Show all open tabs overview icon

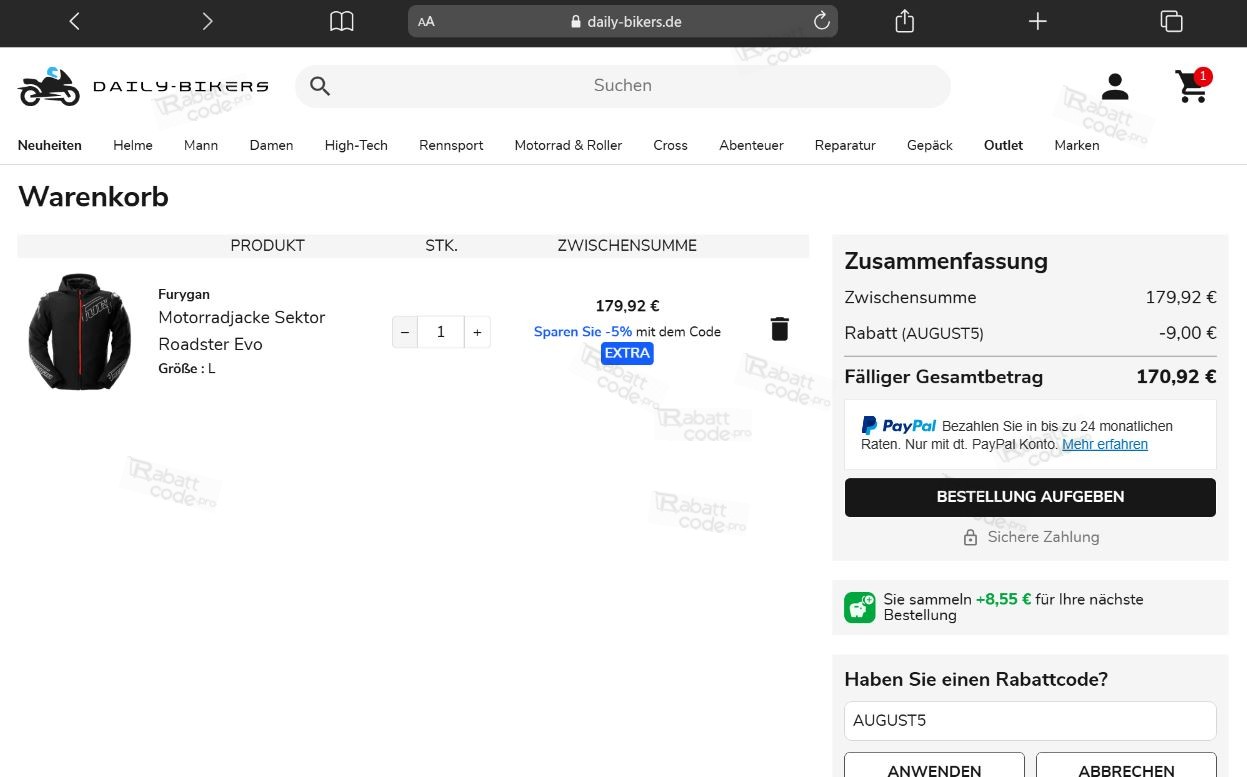tap(1171, 21)
